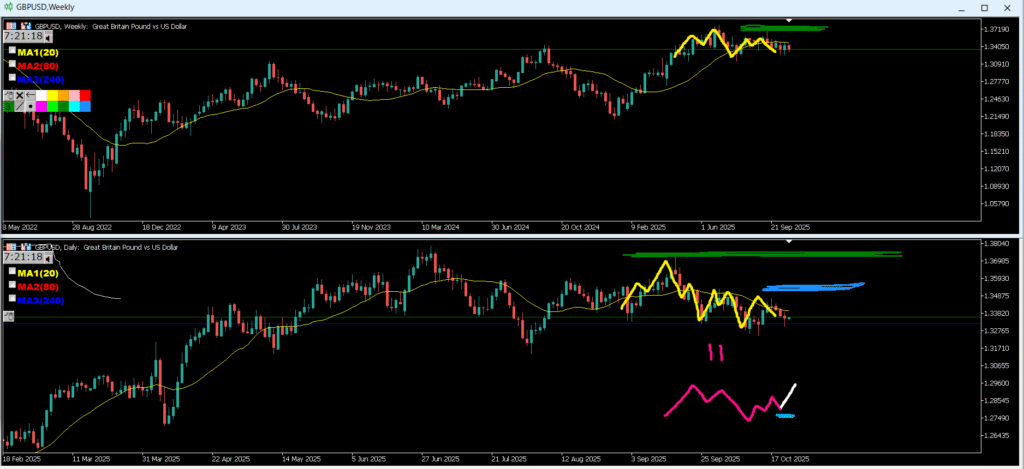Click the green number 3 line width button
The height and width of the screenshot is (469, 1024).
coord(7,106)
